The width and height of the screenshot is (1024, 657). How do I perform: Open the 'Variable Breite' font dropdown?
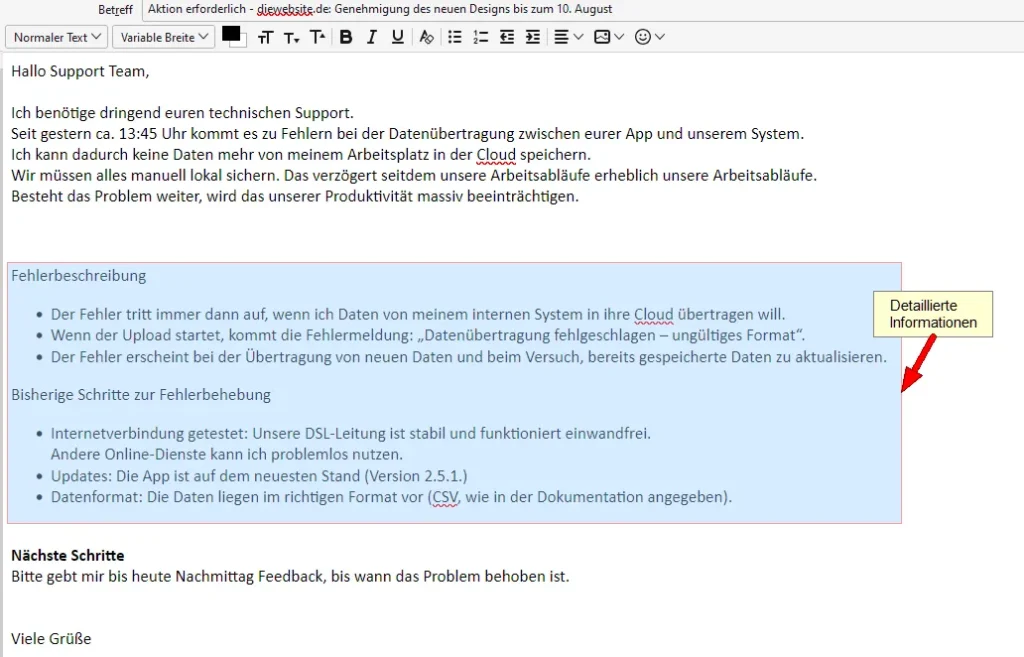pyautogui.click(x=163, y=37)
